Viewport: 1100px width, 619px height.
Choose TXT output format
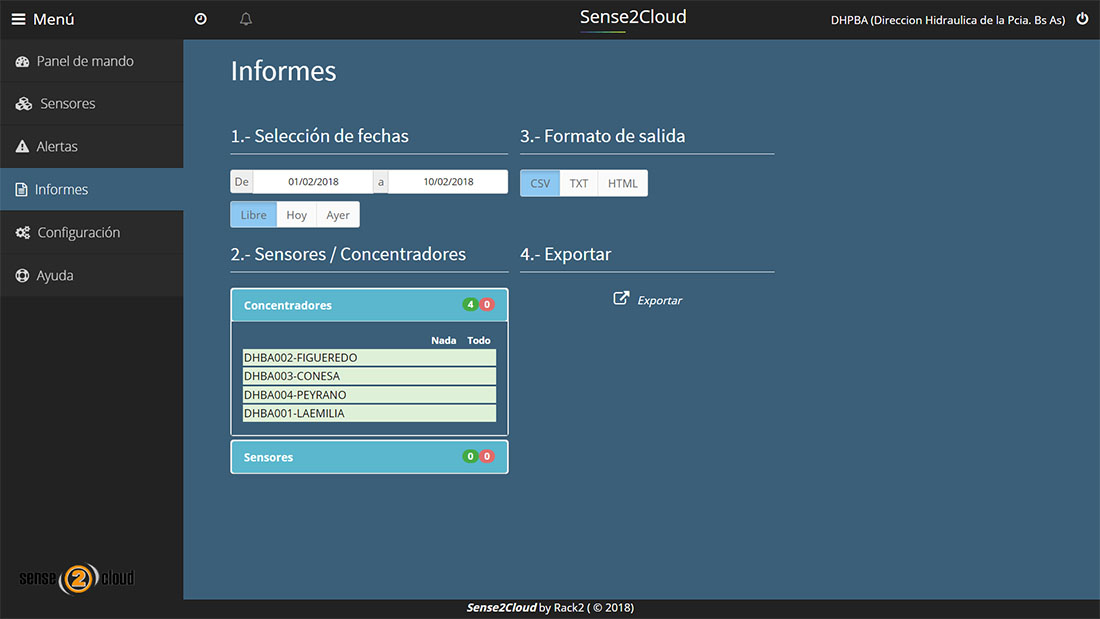[x=579, y=183]
